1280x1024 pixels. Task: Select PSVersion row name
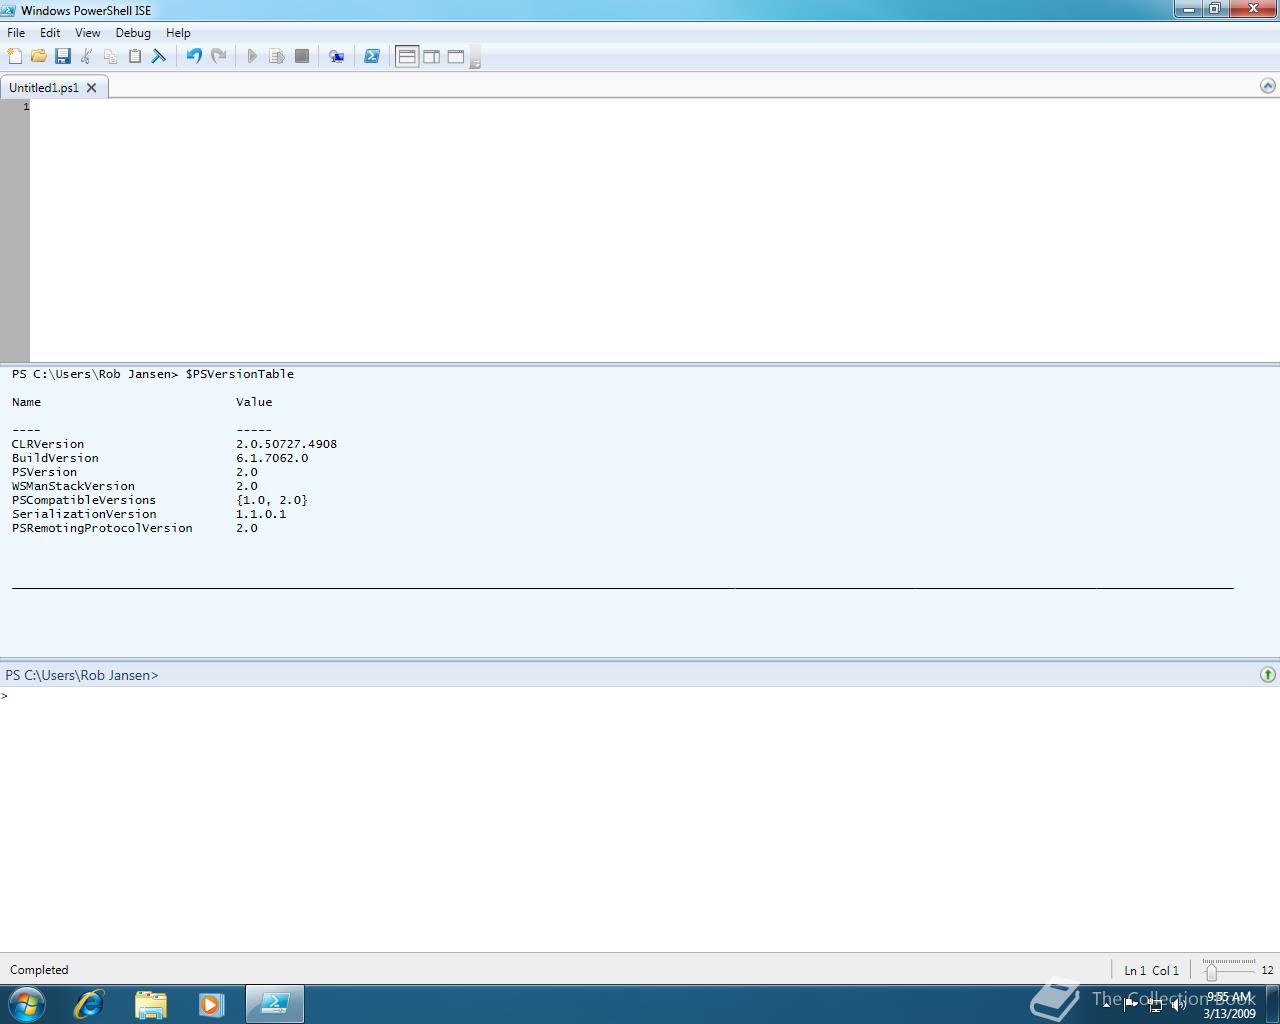[x=44, y=472]
